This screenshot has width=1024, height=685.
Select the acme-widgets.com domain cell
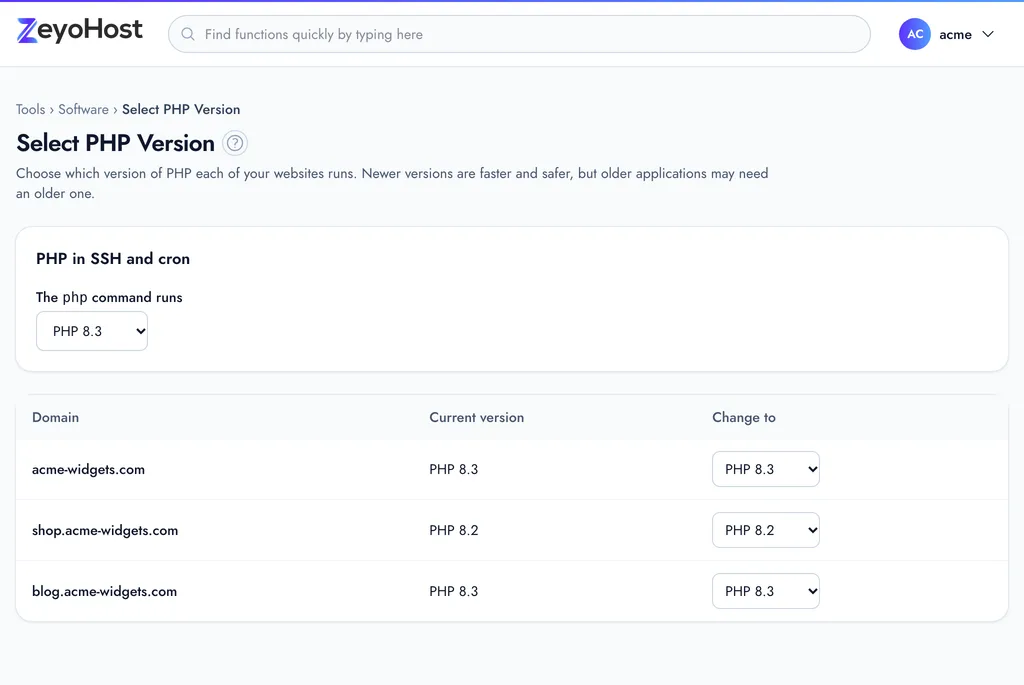(88, 470)
